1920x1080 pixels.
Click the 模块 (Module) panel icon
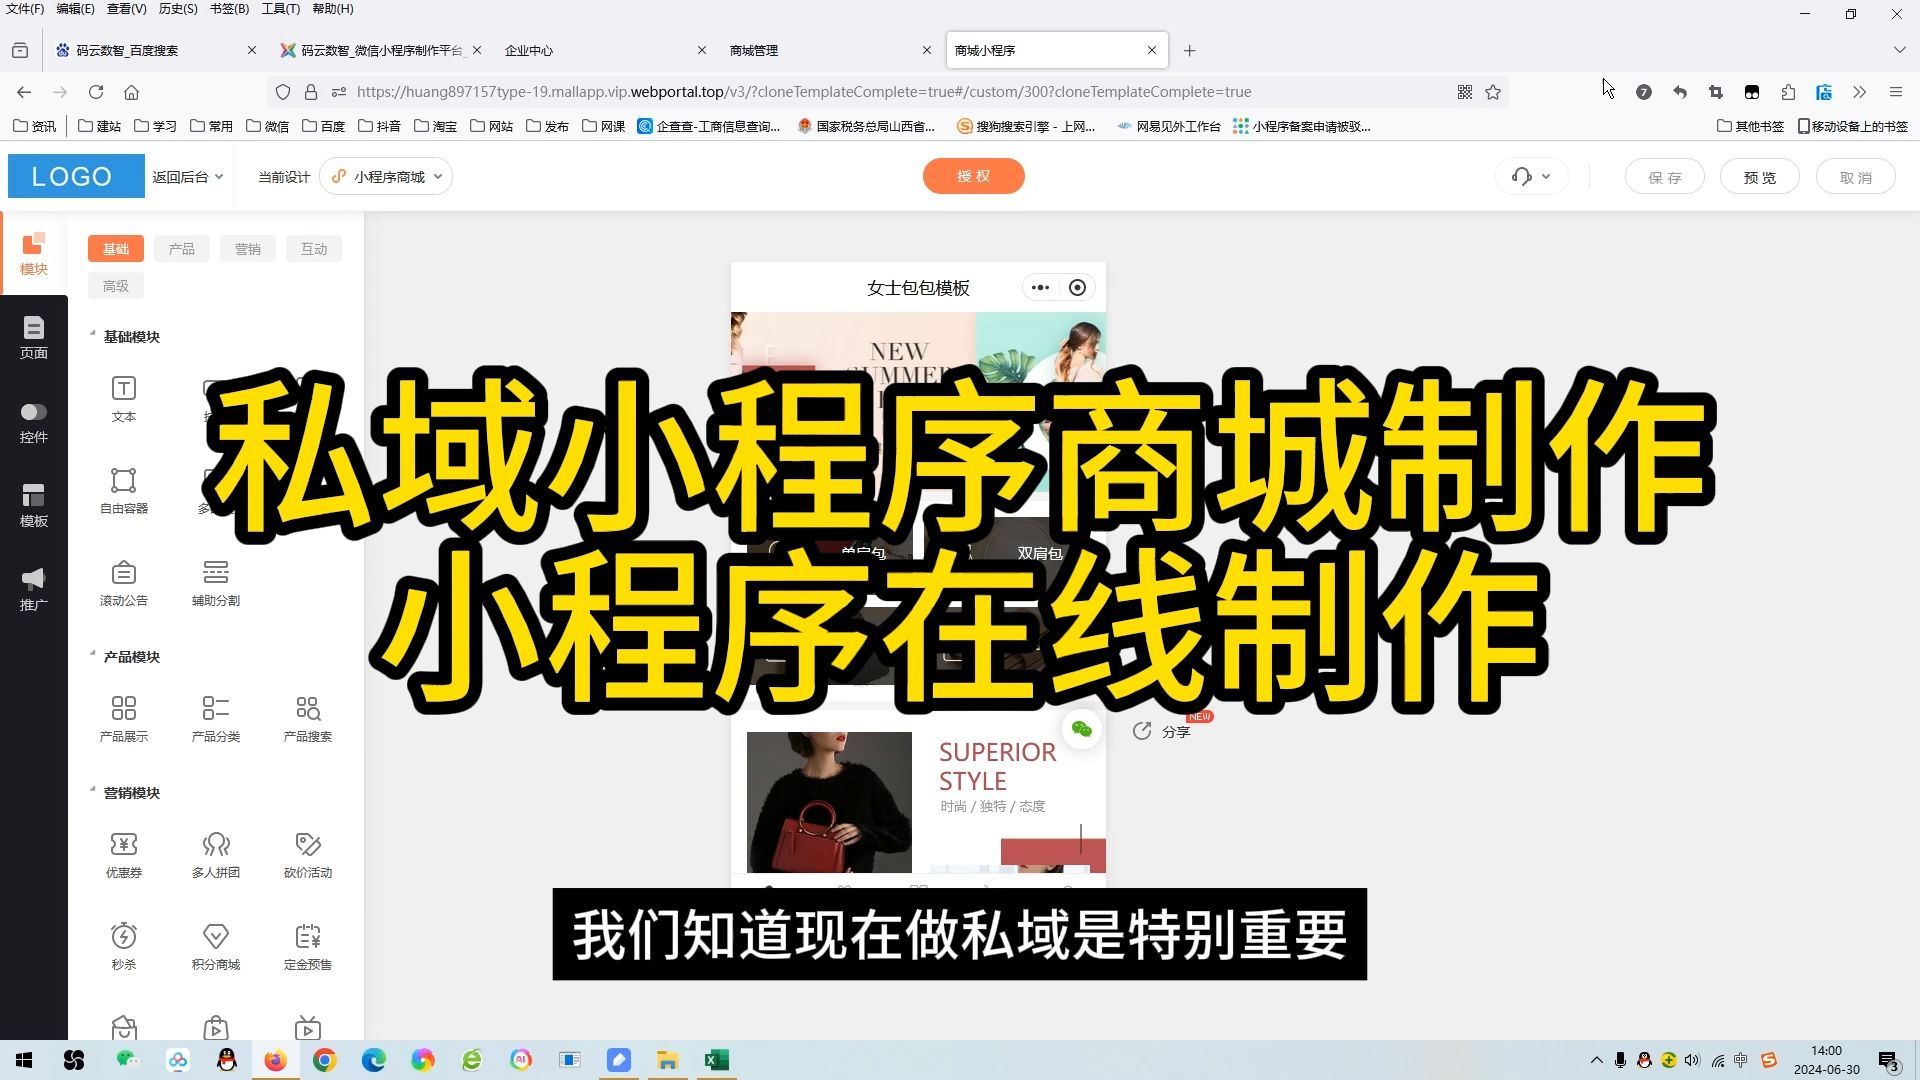coord(34,252)
